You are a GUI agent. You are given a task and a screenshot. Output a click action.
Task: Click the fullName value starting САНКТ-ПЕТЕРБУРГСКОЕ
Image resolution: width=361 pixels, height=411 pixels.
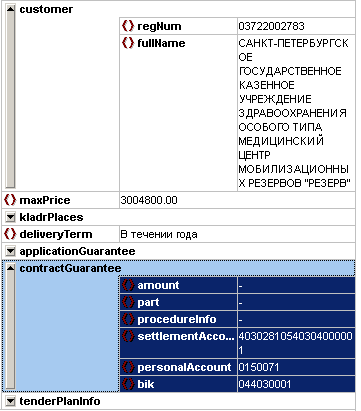click(x=294, y=113)
